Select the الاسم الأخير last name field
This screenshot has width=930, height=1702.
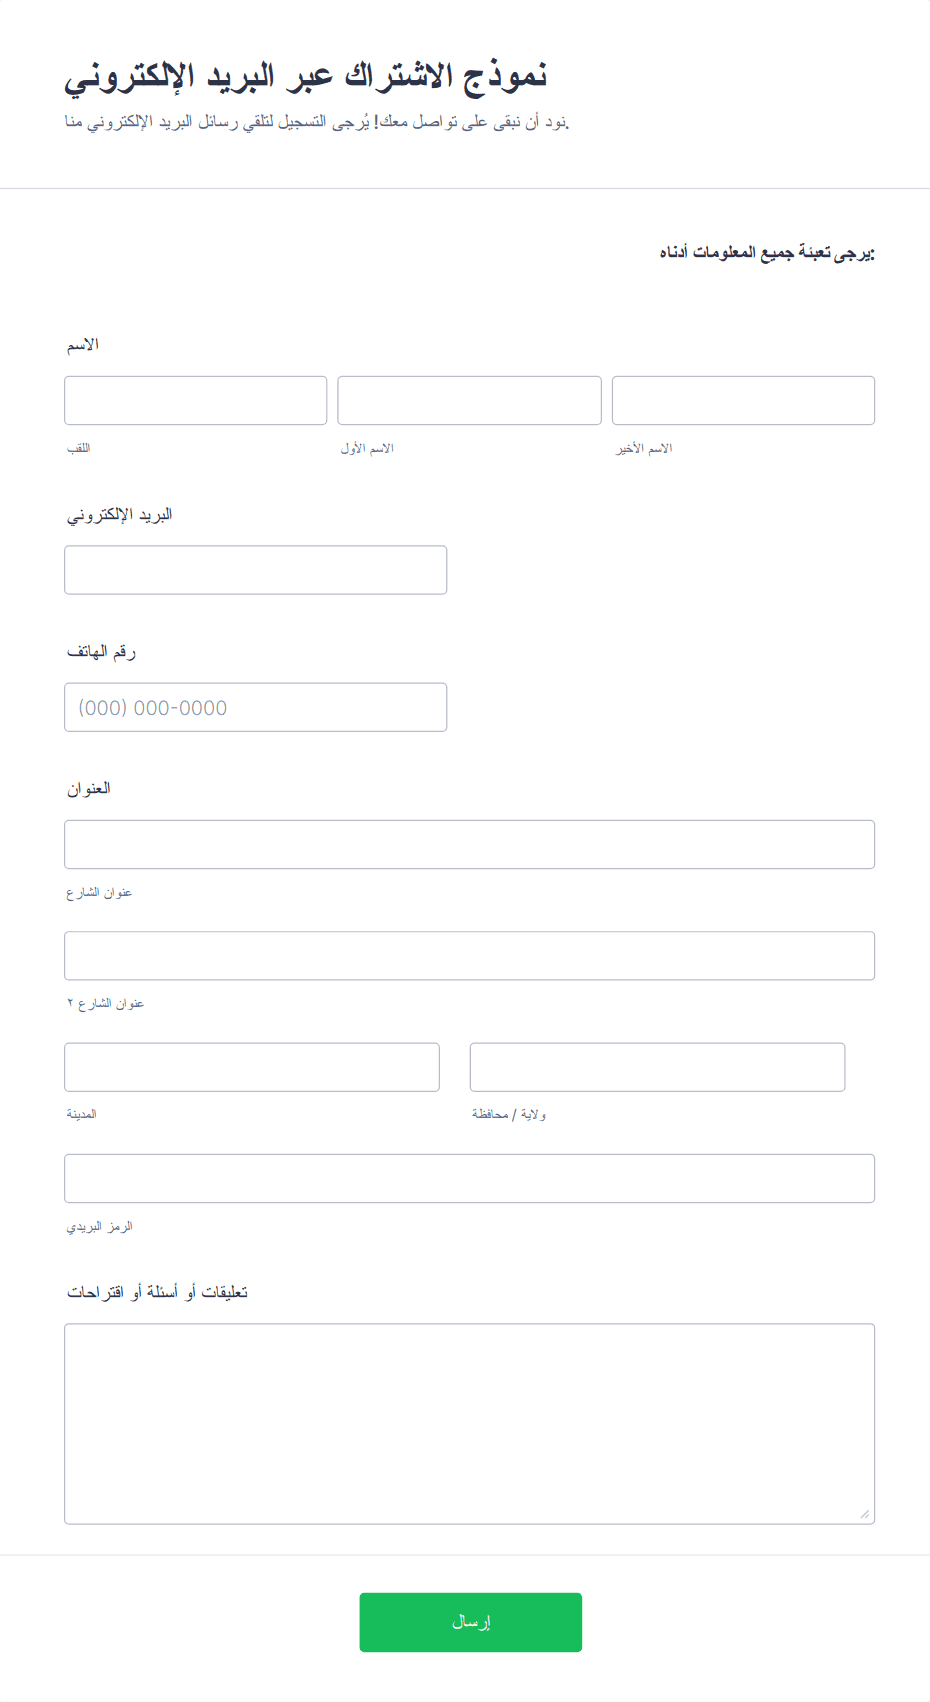743,400
